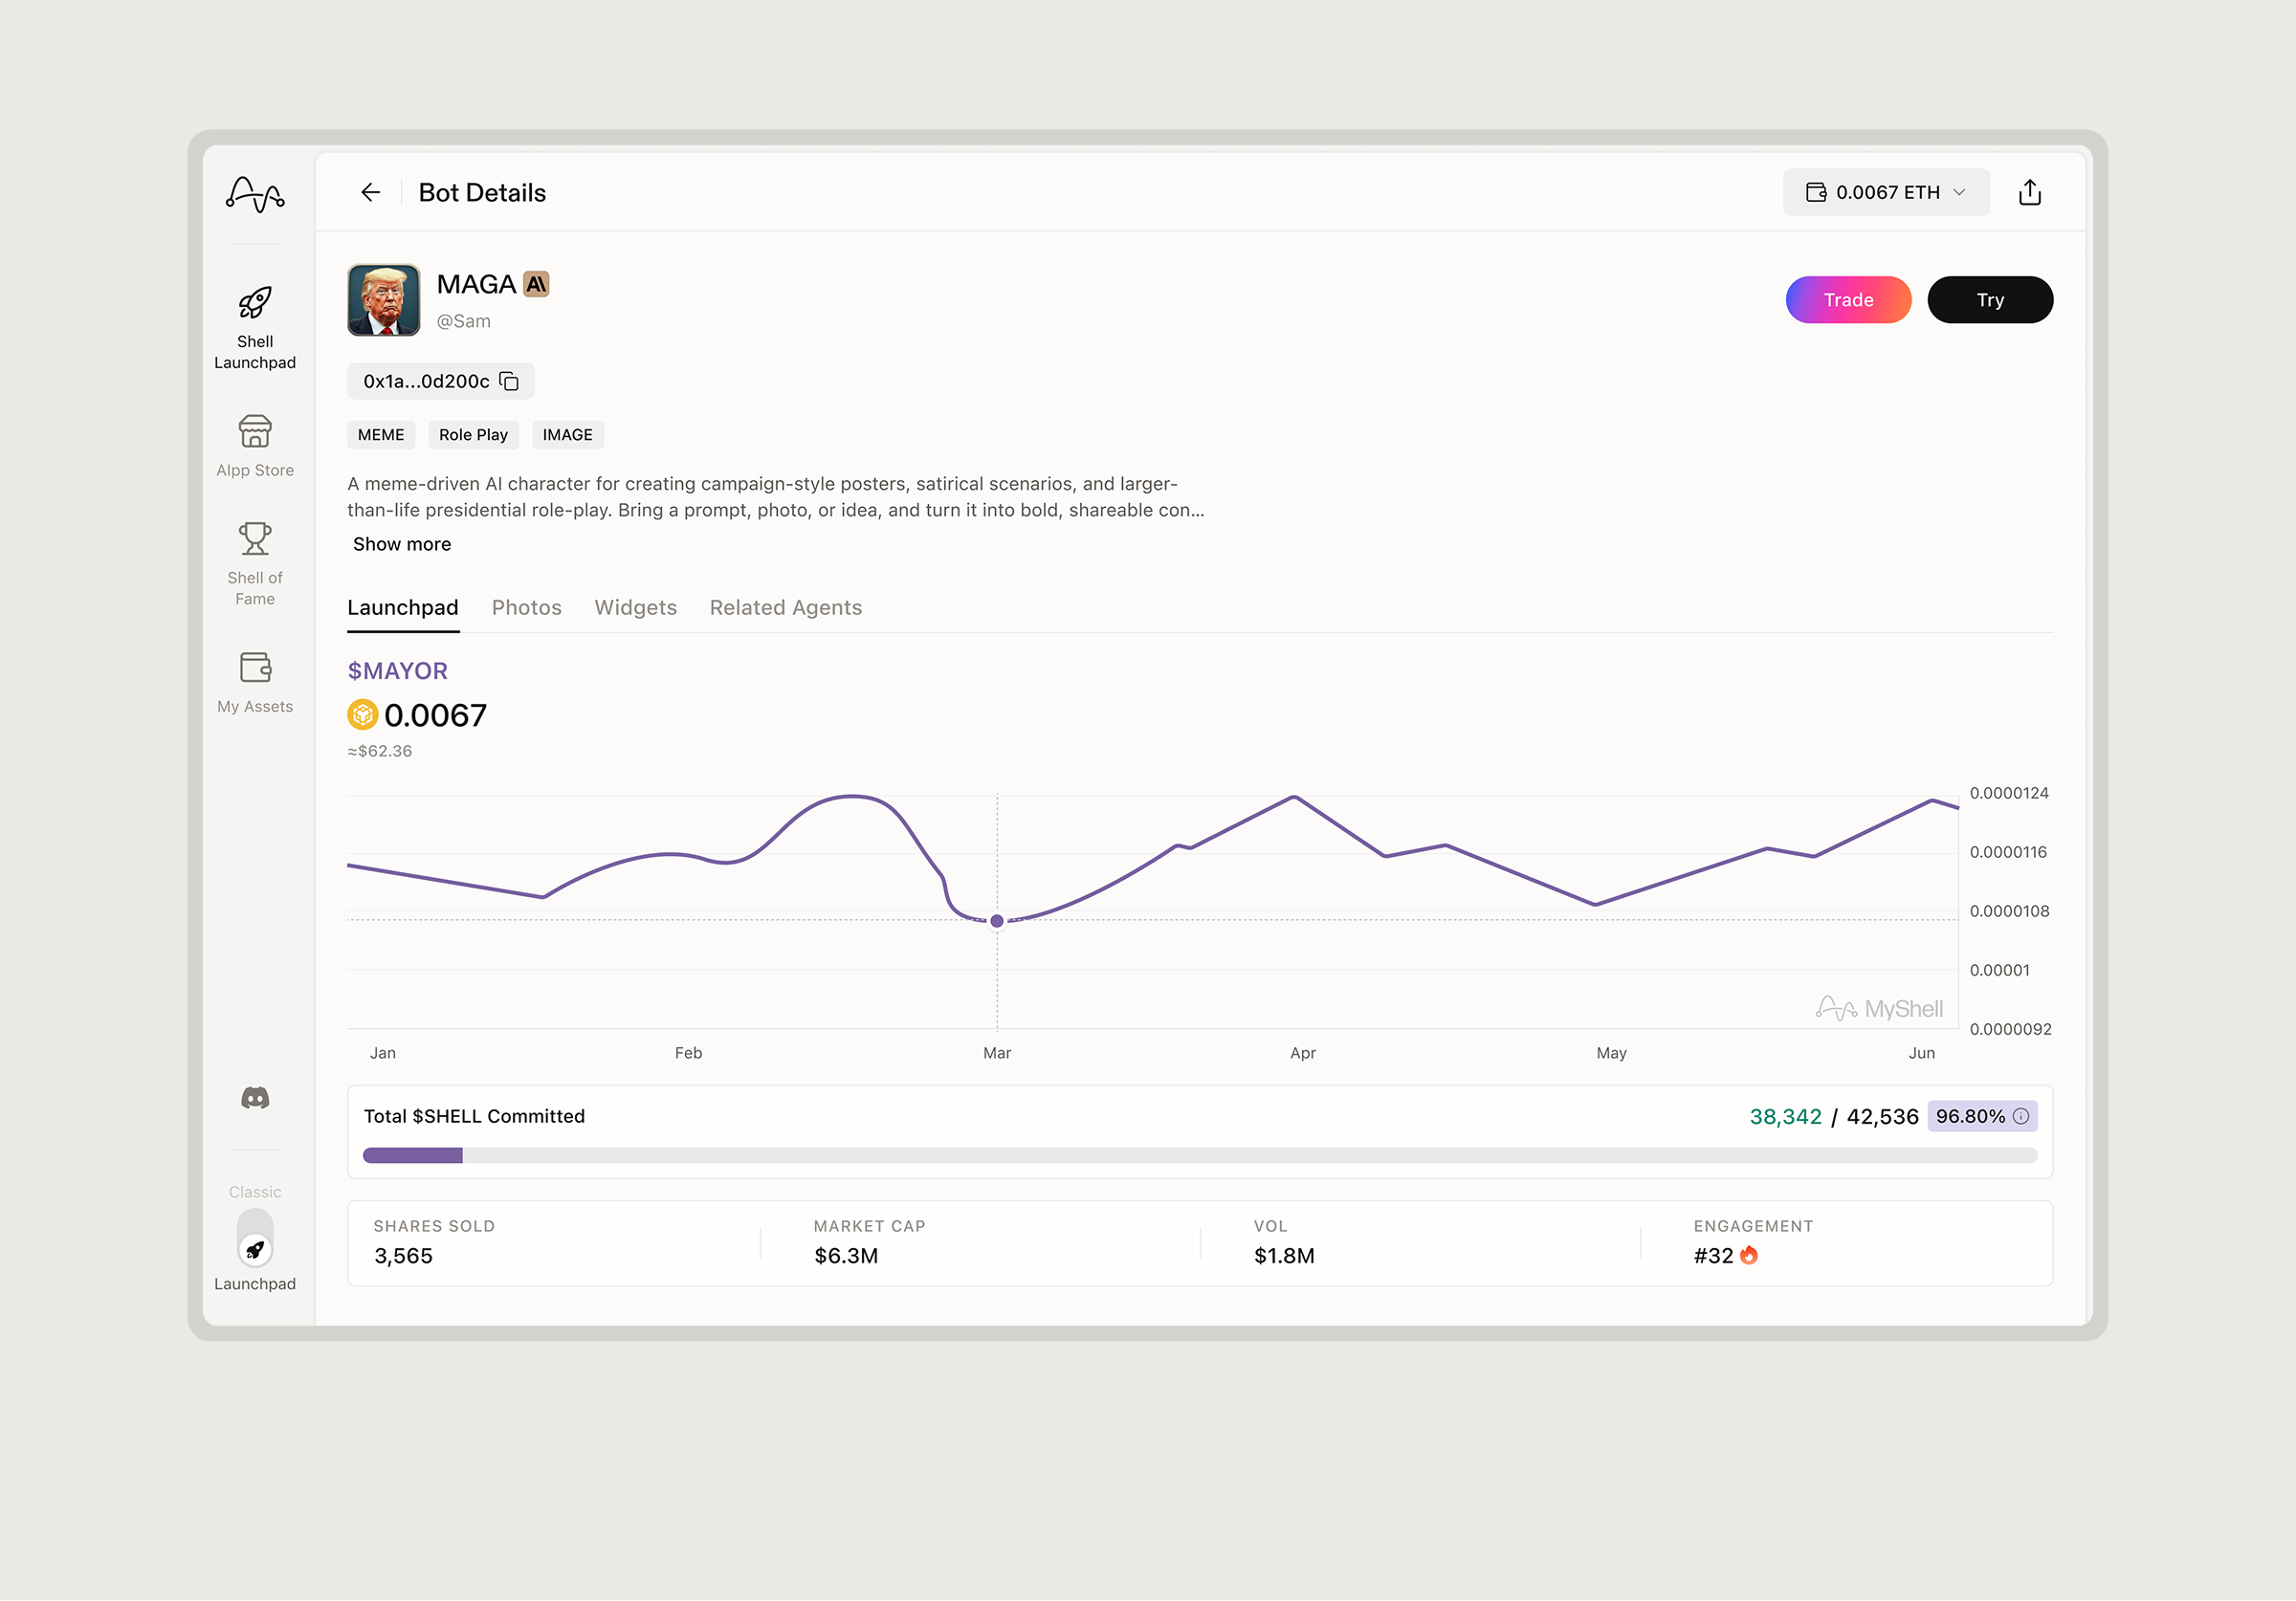
Task: Select the Role Play tag
Action: (473, 435)
